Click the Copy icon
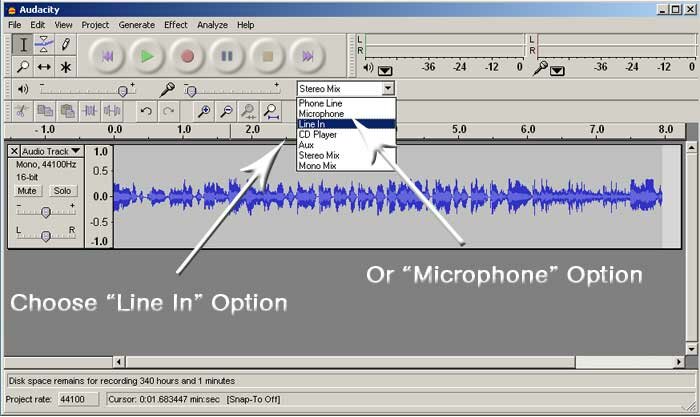 (45, 111)
